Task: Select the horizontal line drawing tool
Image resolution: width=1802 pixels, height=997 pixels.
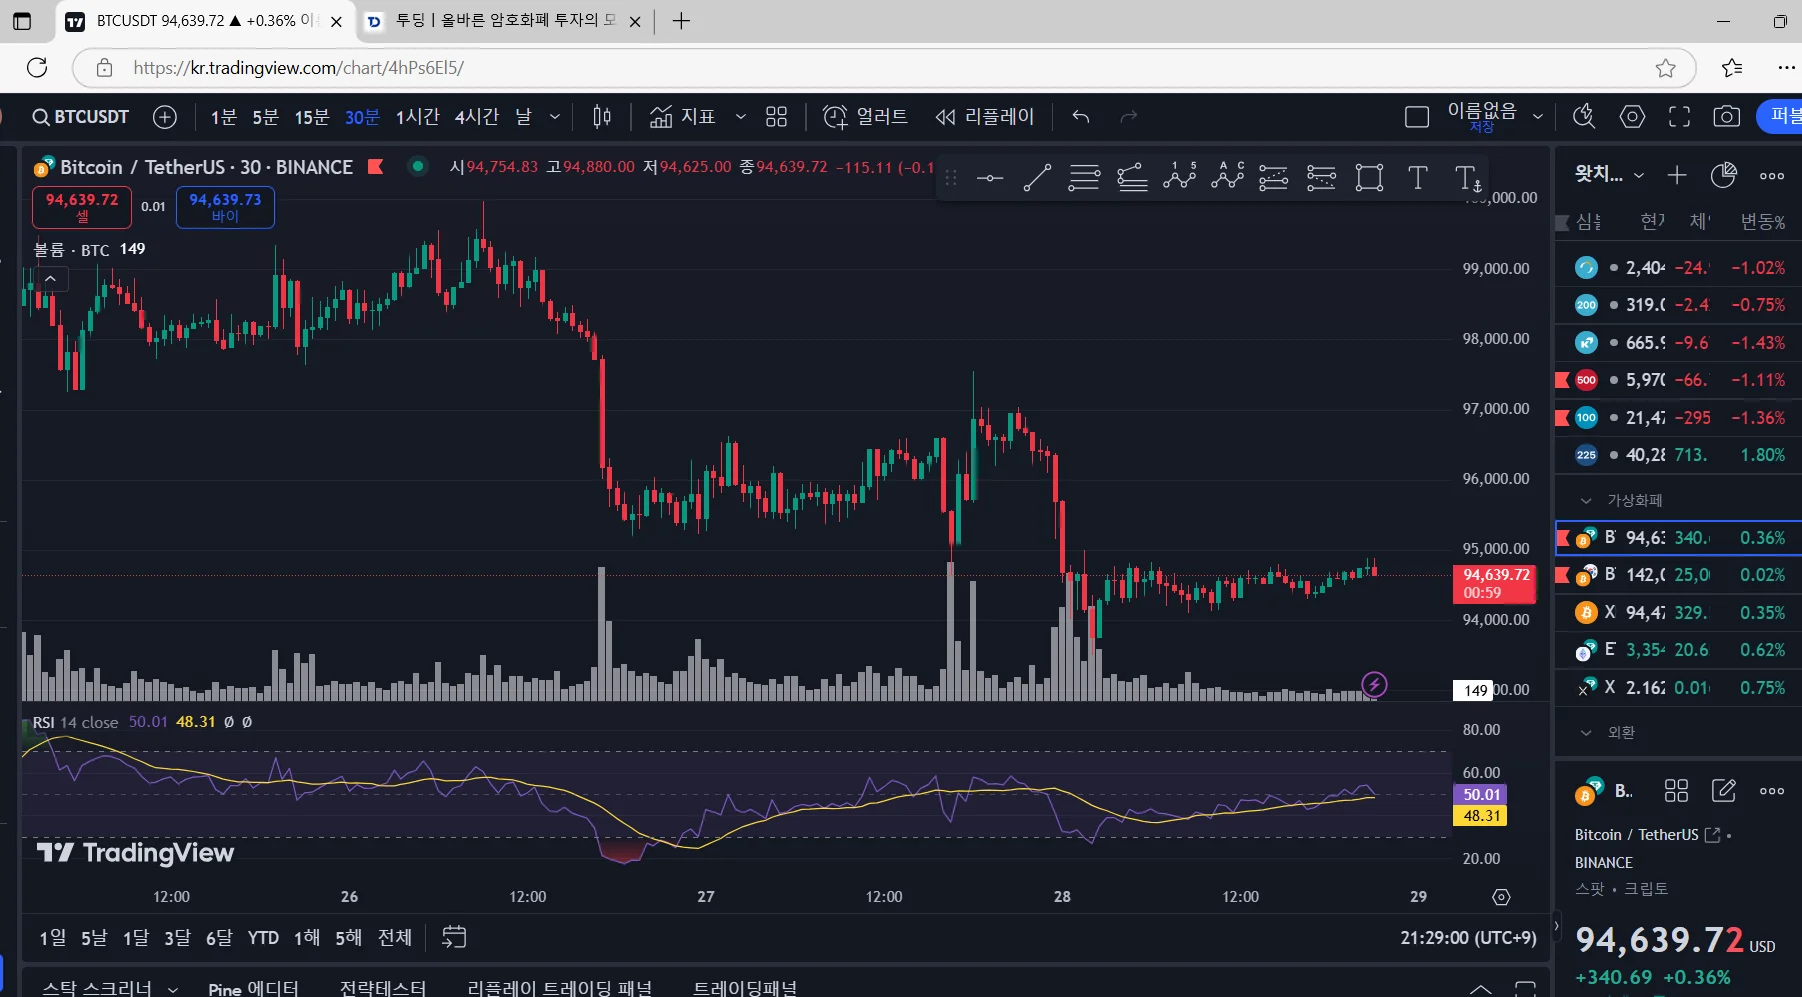Action: 990,178
